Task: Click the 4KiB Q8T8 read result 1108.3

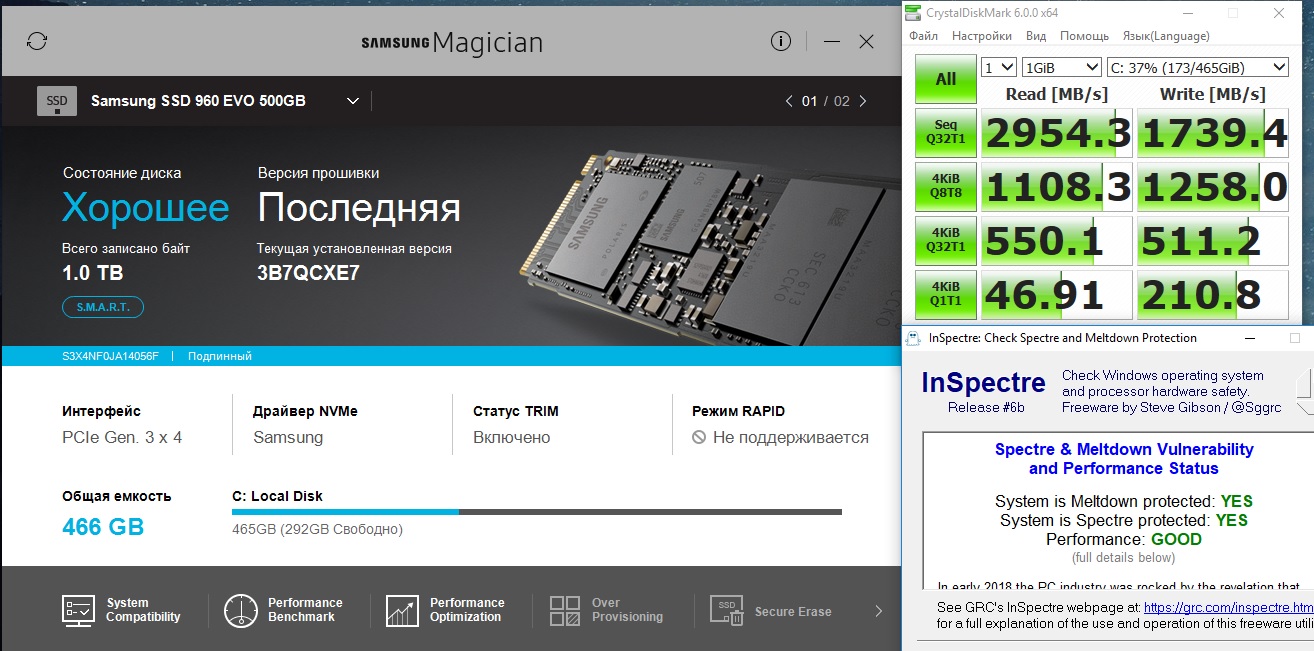Action: 1057,187
